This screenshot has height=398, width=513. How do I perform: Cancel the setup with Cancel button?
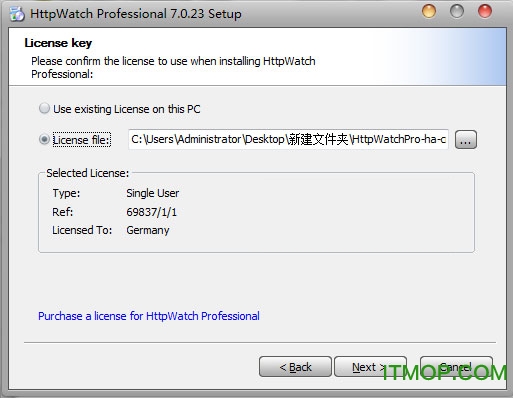coord(456,367)
